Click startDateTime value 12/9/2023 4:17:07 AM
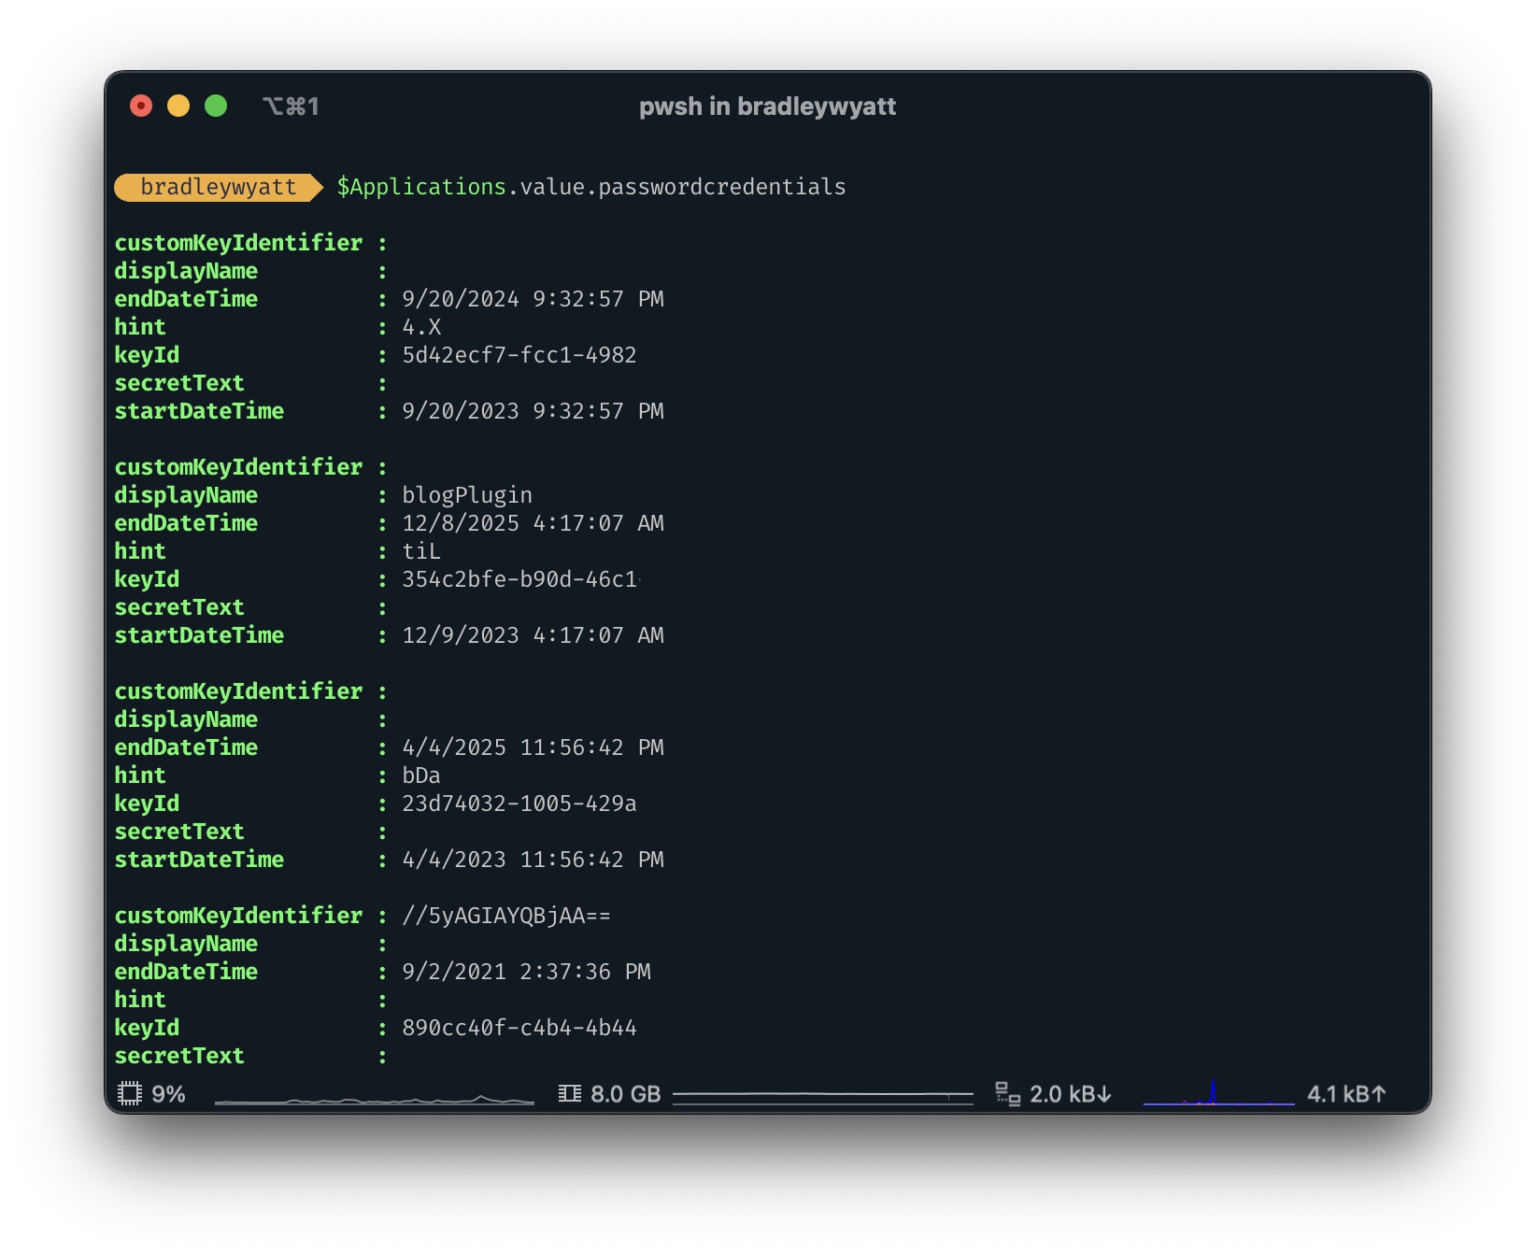The image size is (1536, 1252). [x=533, y=635]
